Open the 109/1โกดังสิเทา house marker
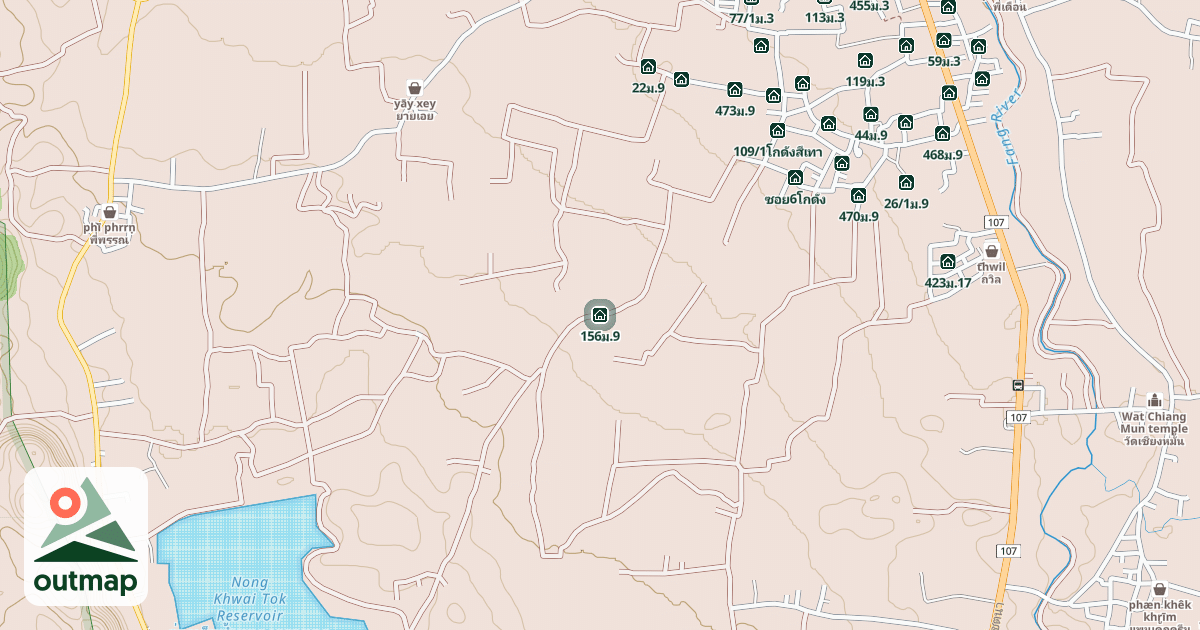Image resolution: width=1200 pixels, height=630 pixels. pyautogui.click(x=777, y=131)
